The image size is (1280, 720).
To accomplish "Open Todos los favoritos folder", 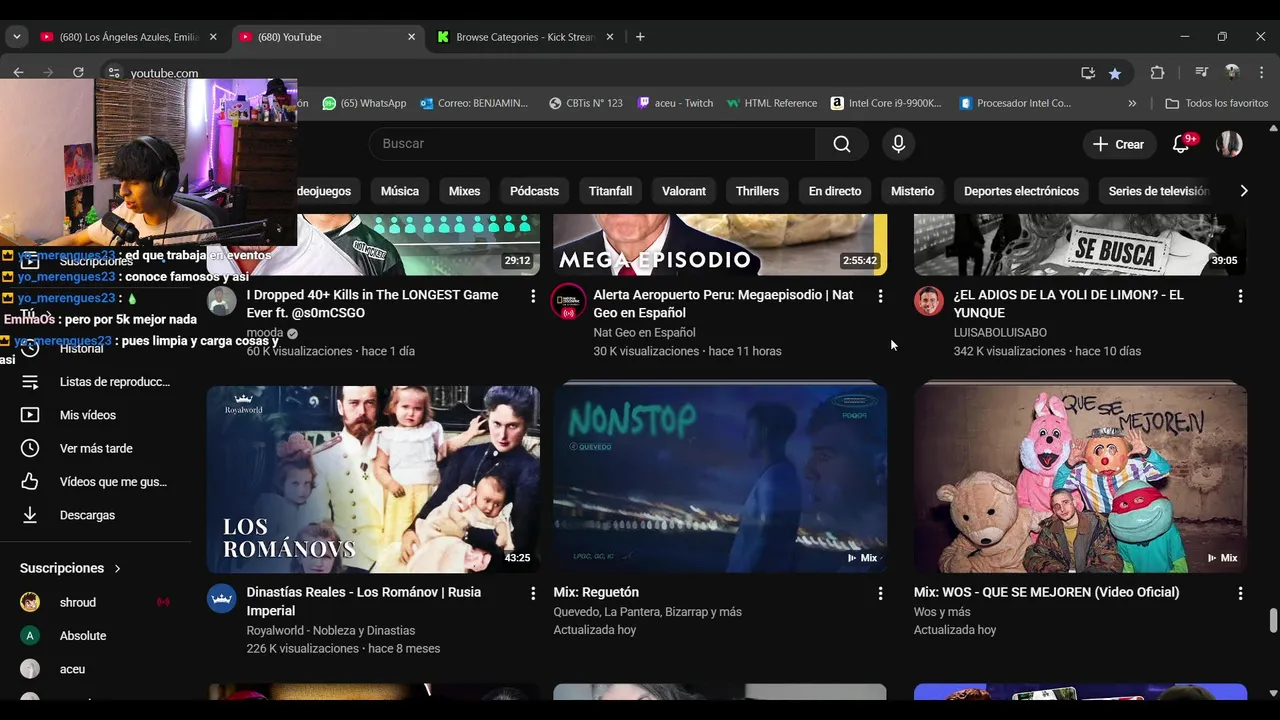I will (x=1217, y=103).
